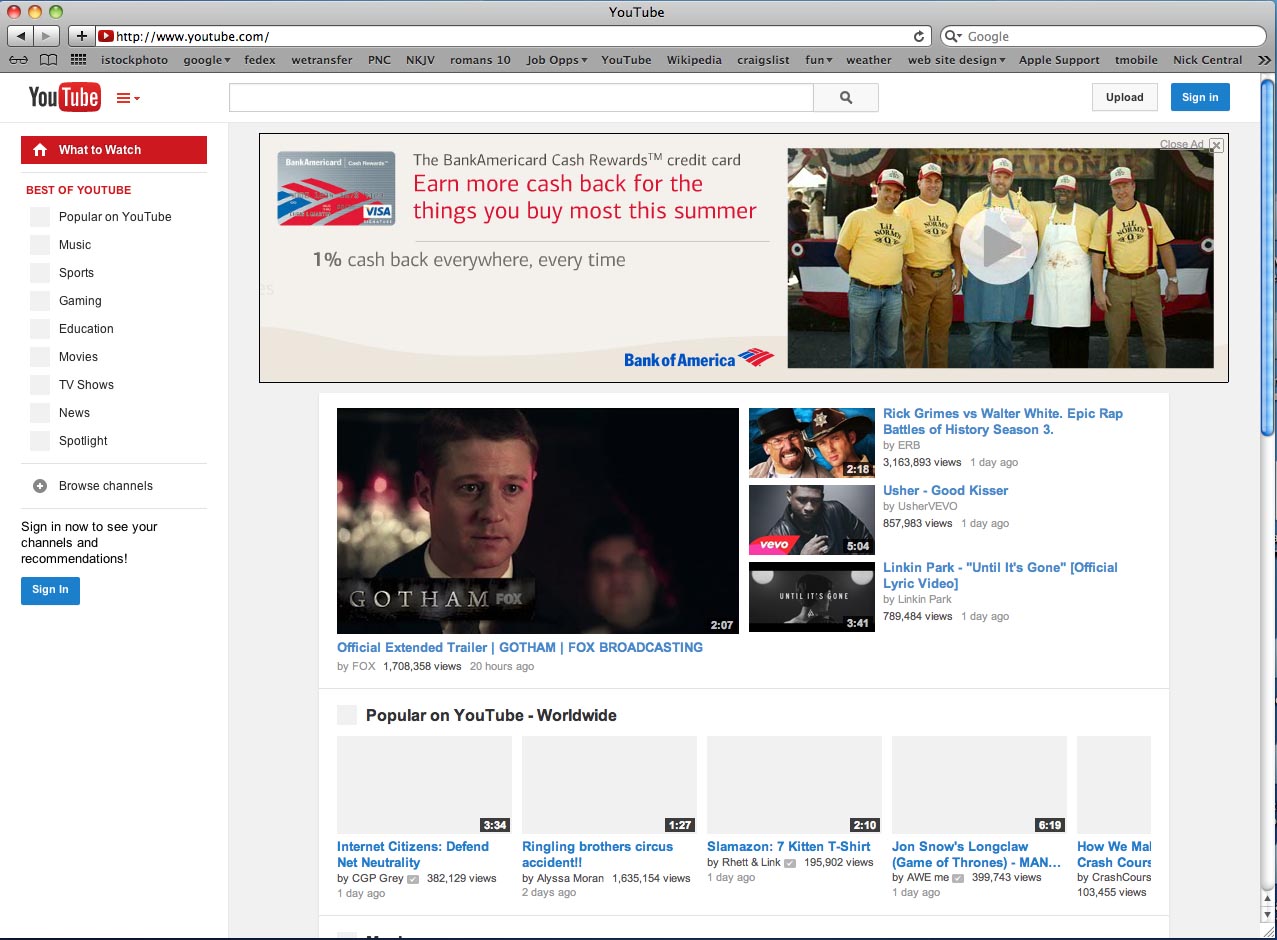Click the back navigation arrow in Safari

click(18, 36)
